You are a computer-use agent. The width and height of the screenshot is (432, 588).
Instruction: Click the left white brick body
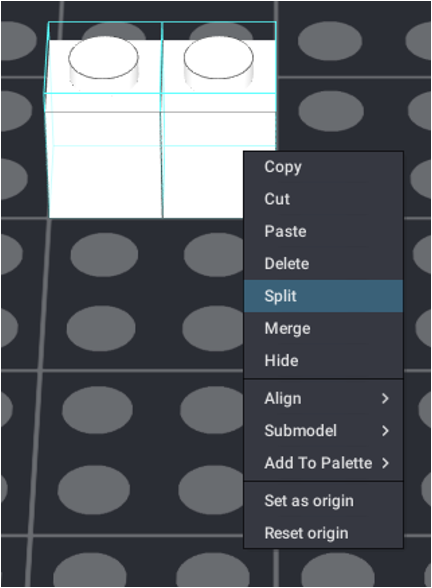pos(105,165)
